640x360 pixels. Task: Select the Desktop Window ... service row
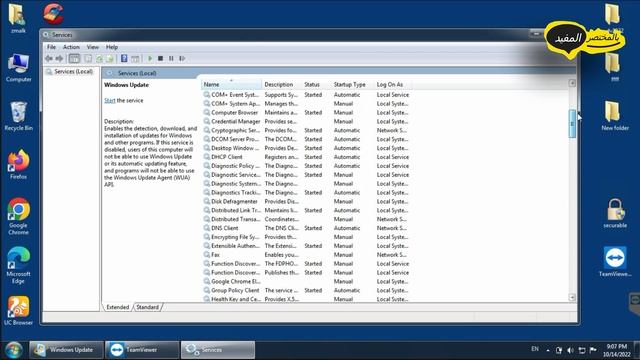[306, 148]
